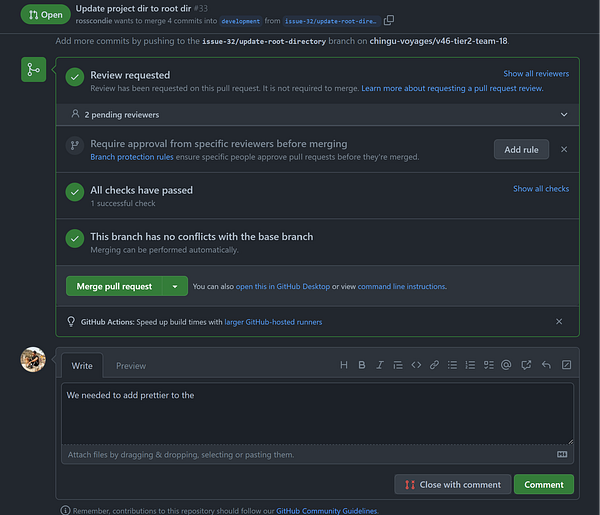Image resolution: width=600 pixels, height=515 pixels.
Task: Click the Heading formatting icon
Action: pyautogui.click(x=344, y=365)
